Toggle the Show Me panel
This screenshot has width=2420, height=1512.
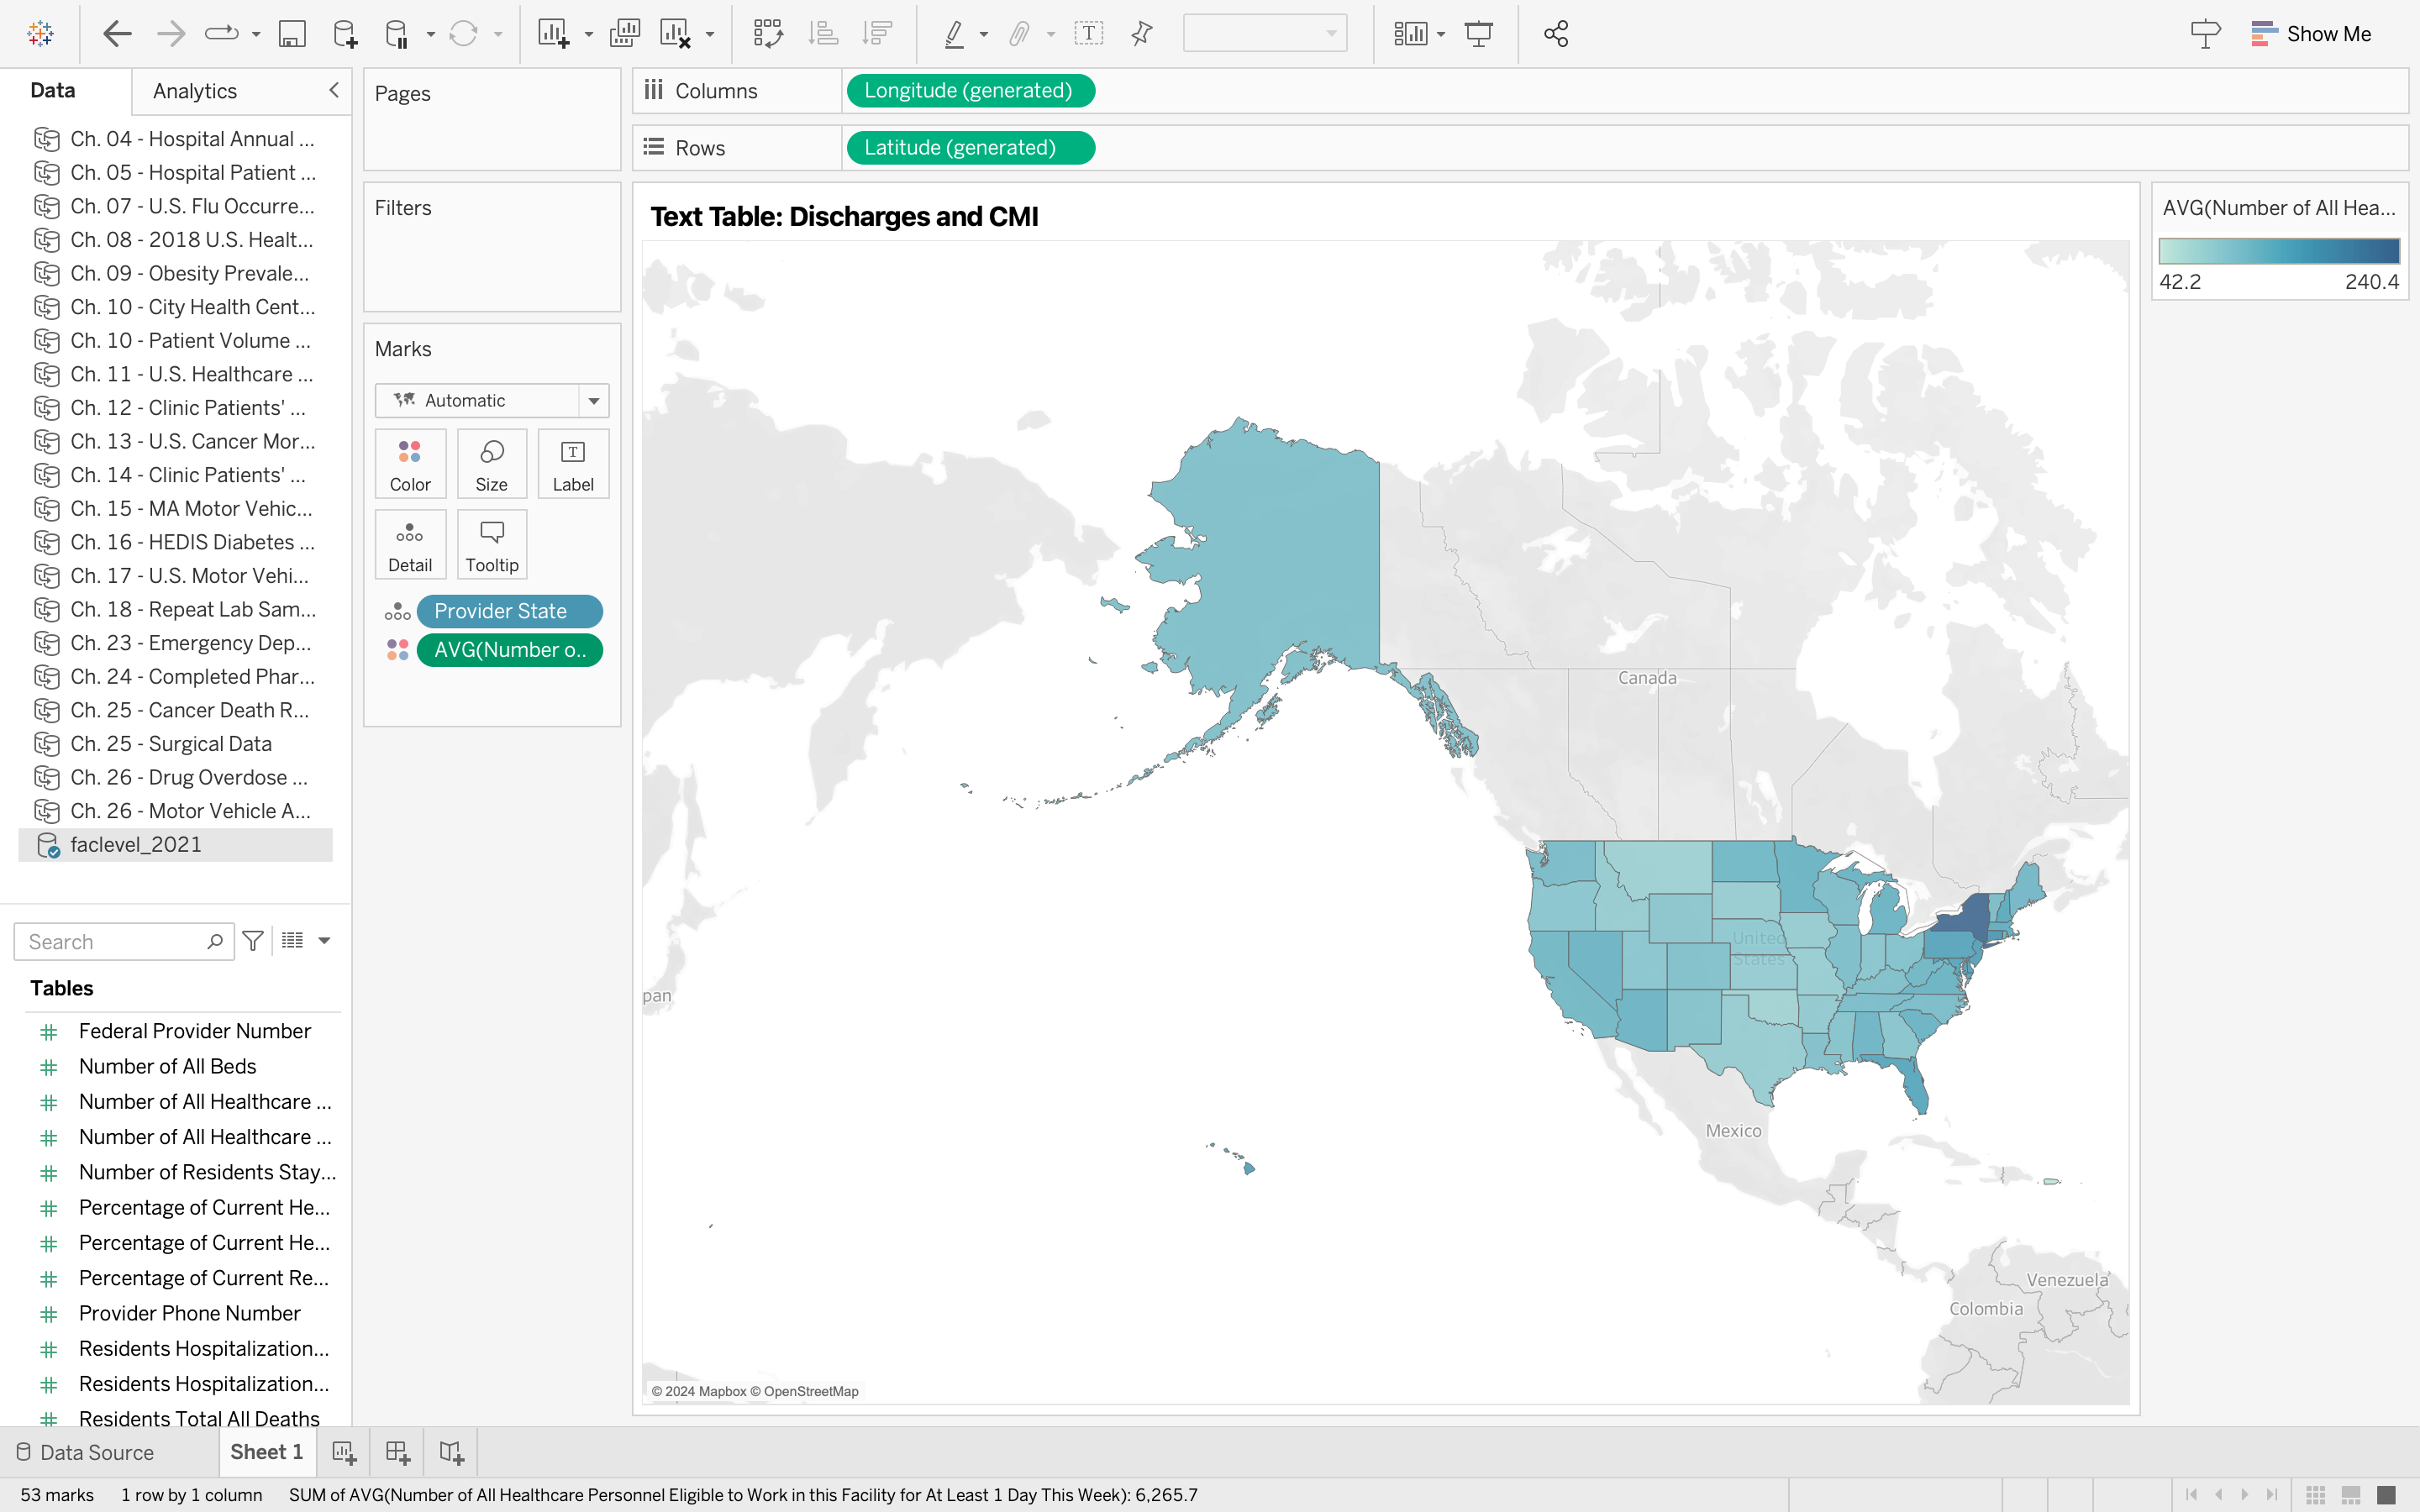pos(2311,34)
